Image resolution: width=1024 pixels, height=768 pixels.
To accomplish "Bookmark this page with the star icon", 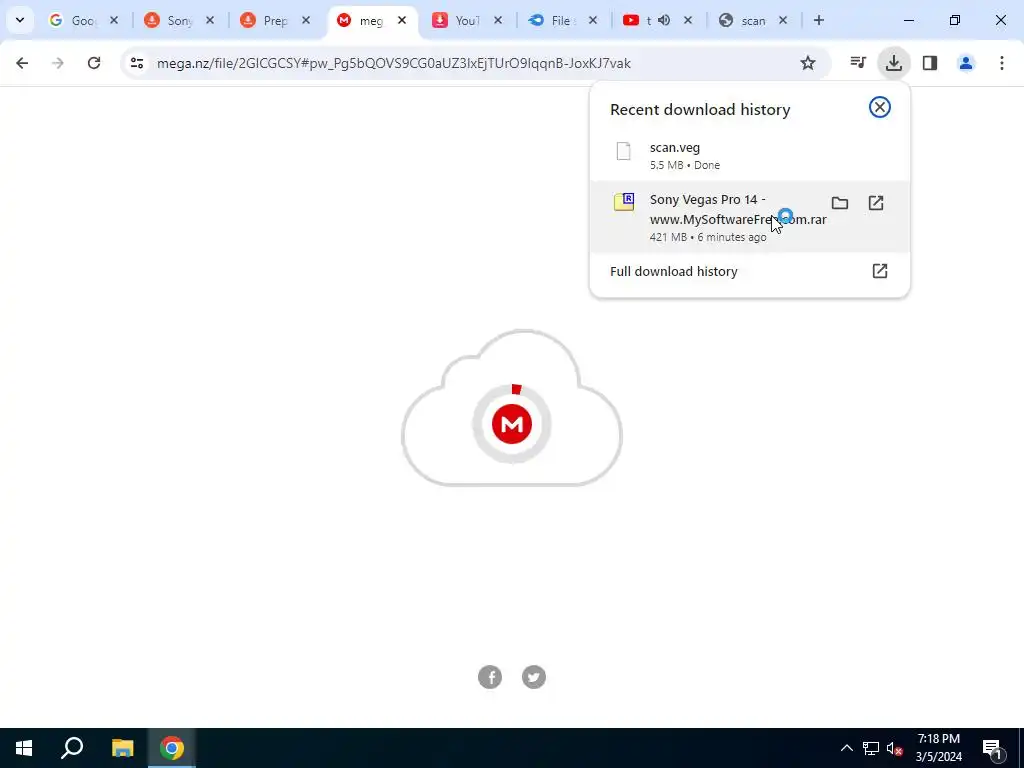I will tap(808, 63).
